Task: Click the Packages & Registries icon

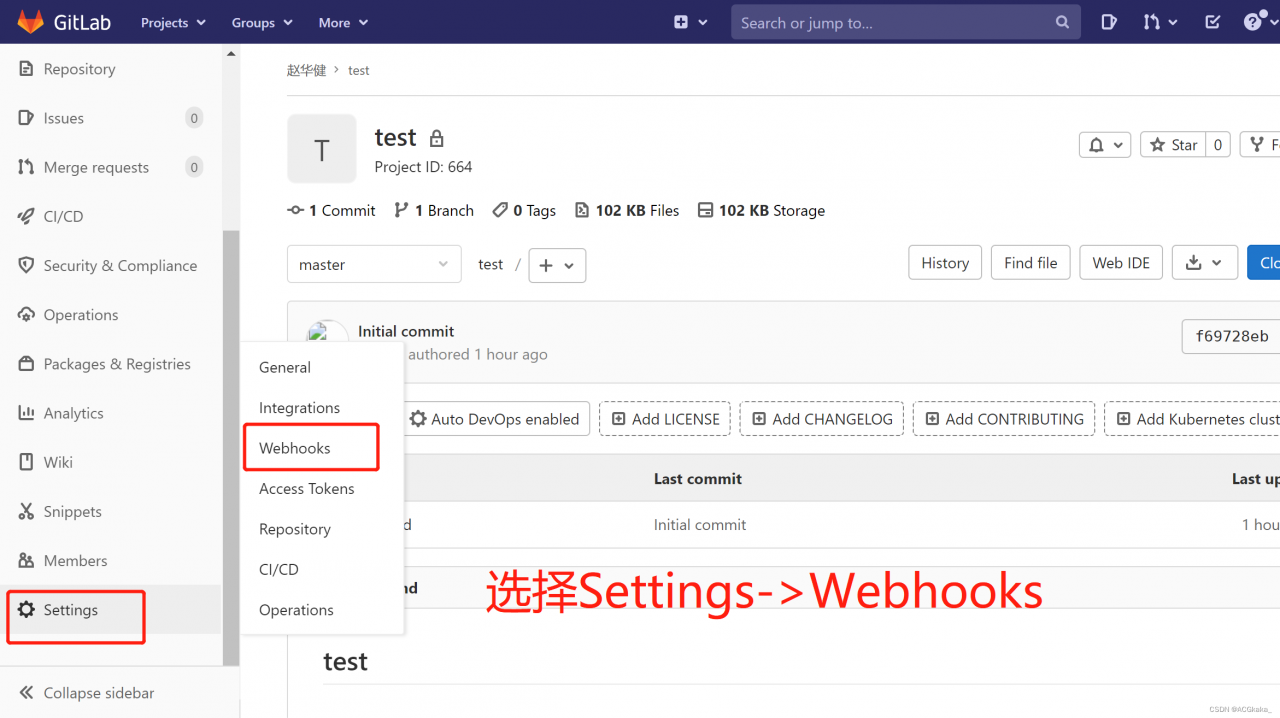Action: 26,364
